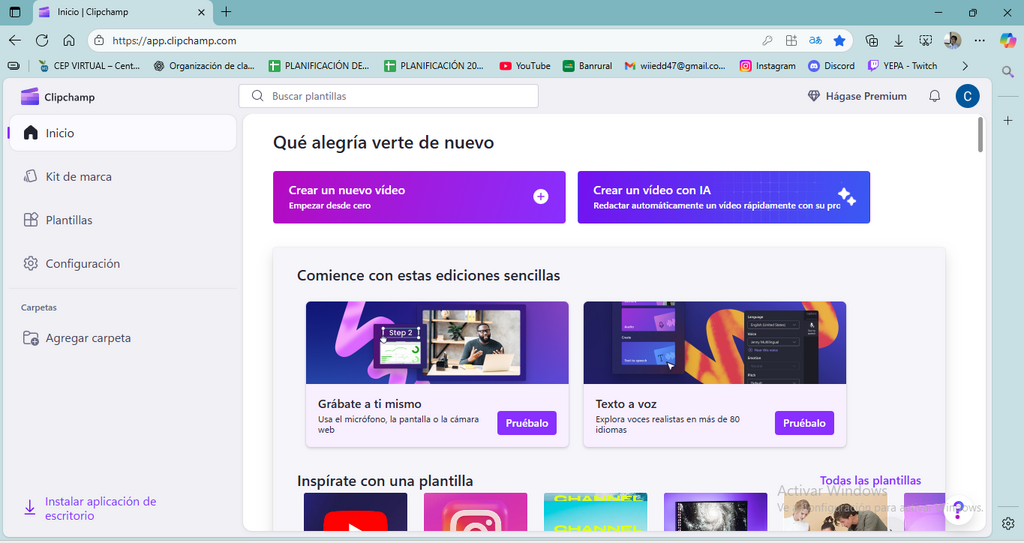Select the YouTube template thumbnail
The width and height of the screenshot is (1024, 543).
pyautogui.click(x=355, y=512)
